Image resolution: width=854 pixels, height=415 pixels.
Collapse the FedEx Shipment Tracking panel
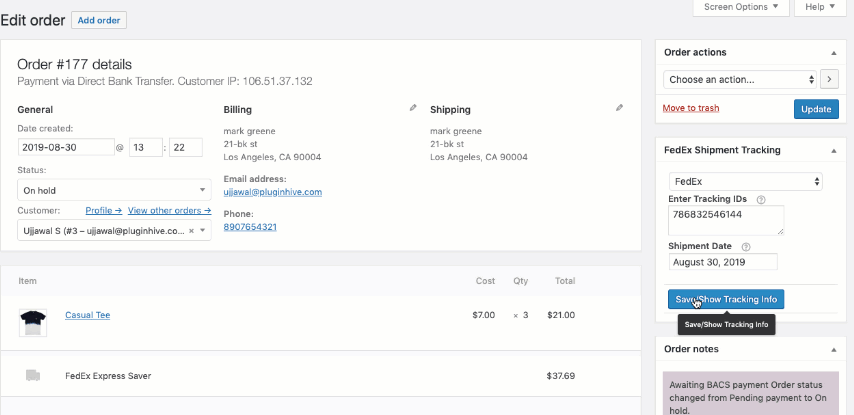coord(833,150)
